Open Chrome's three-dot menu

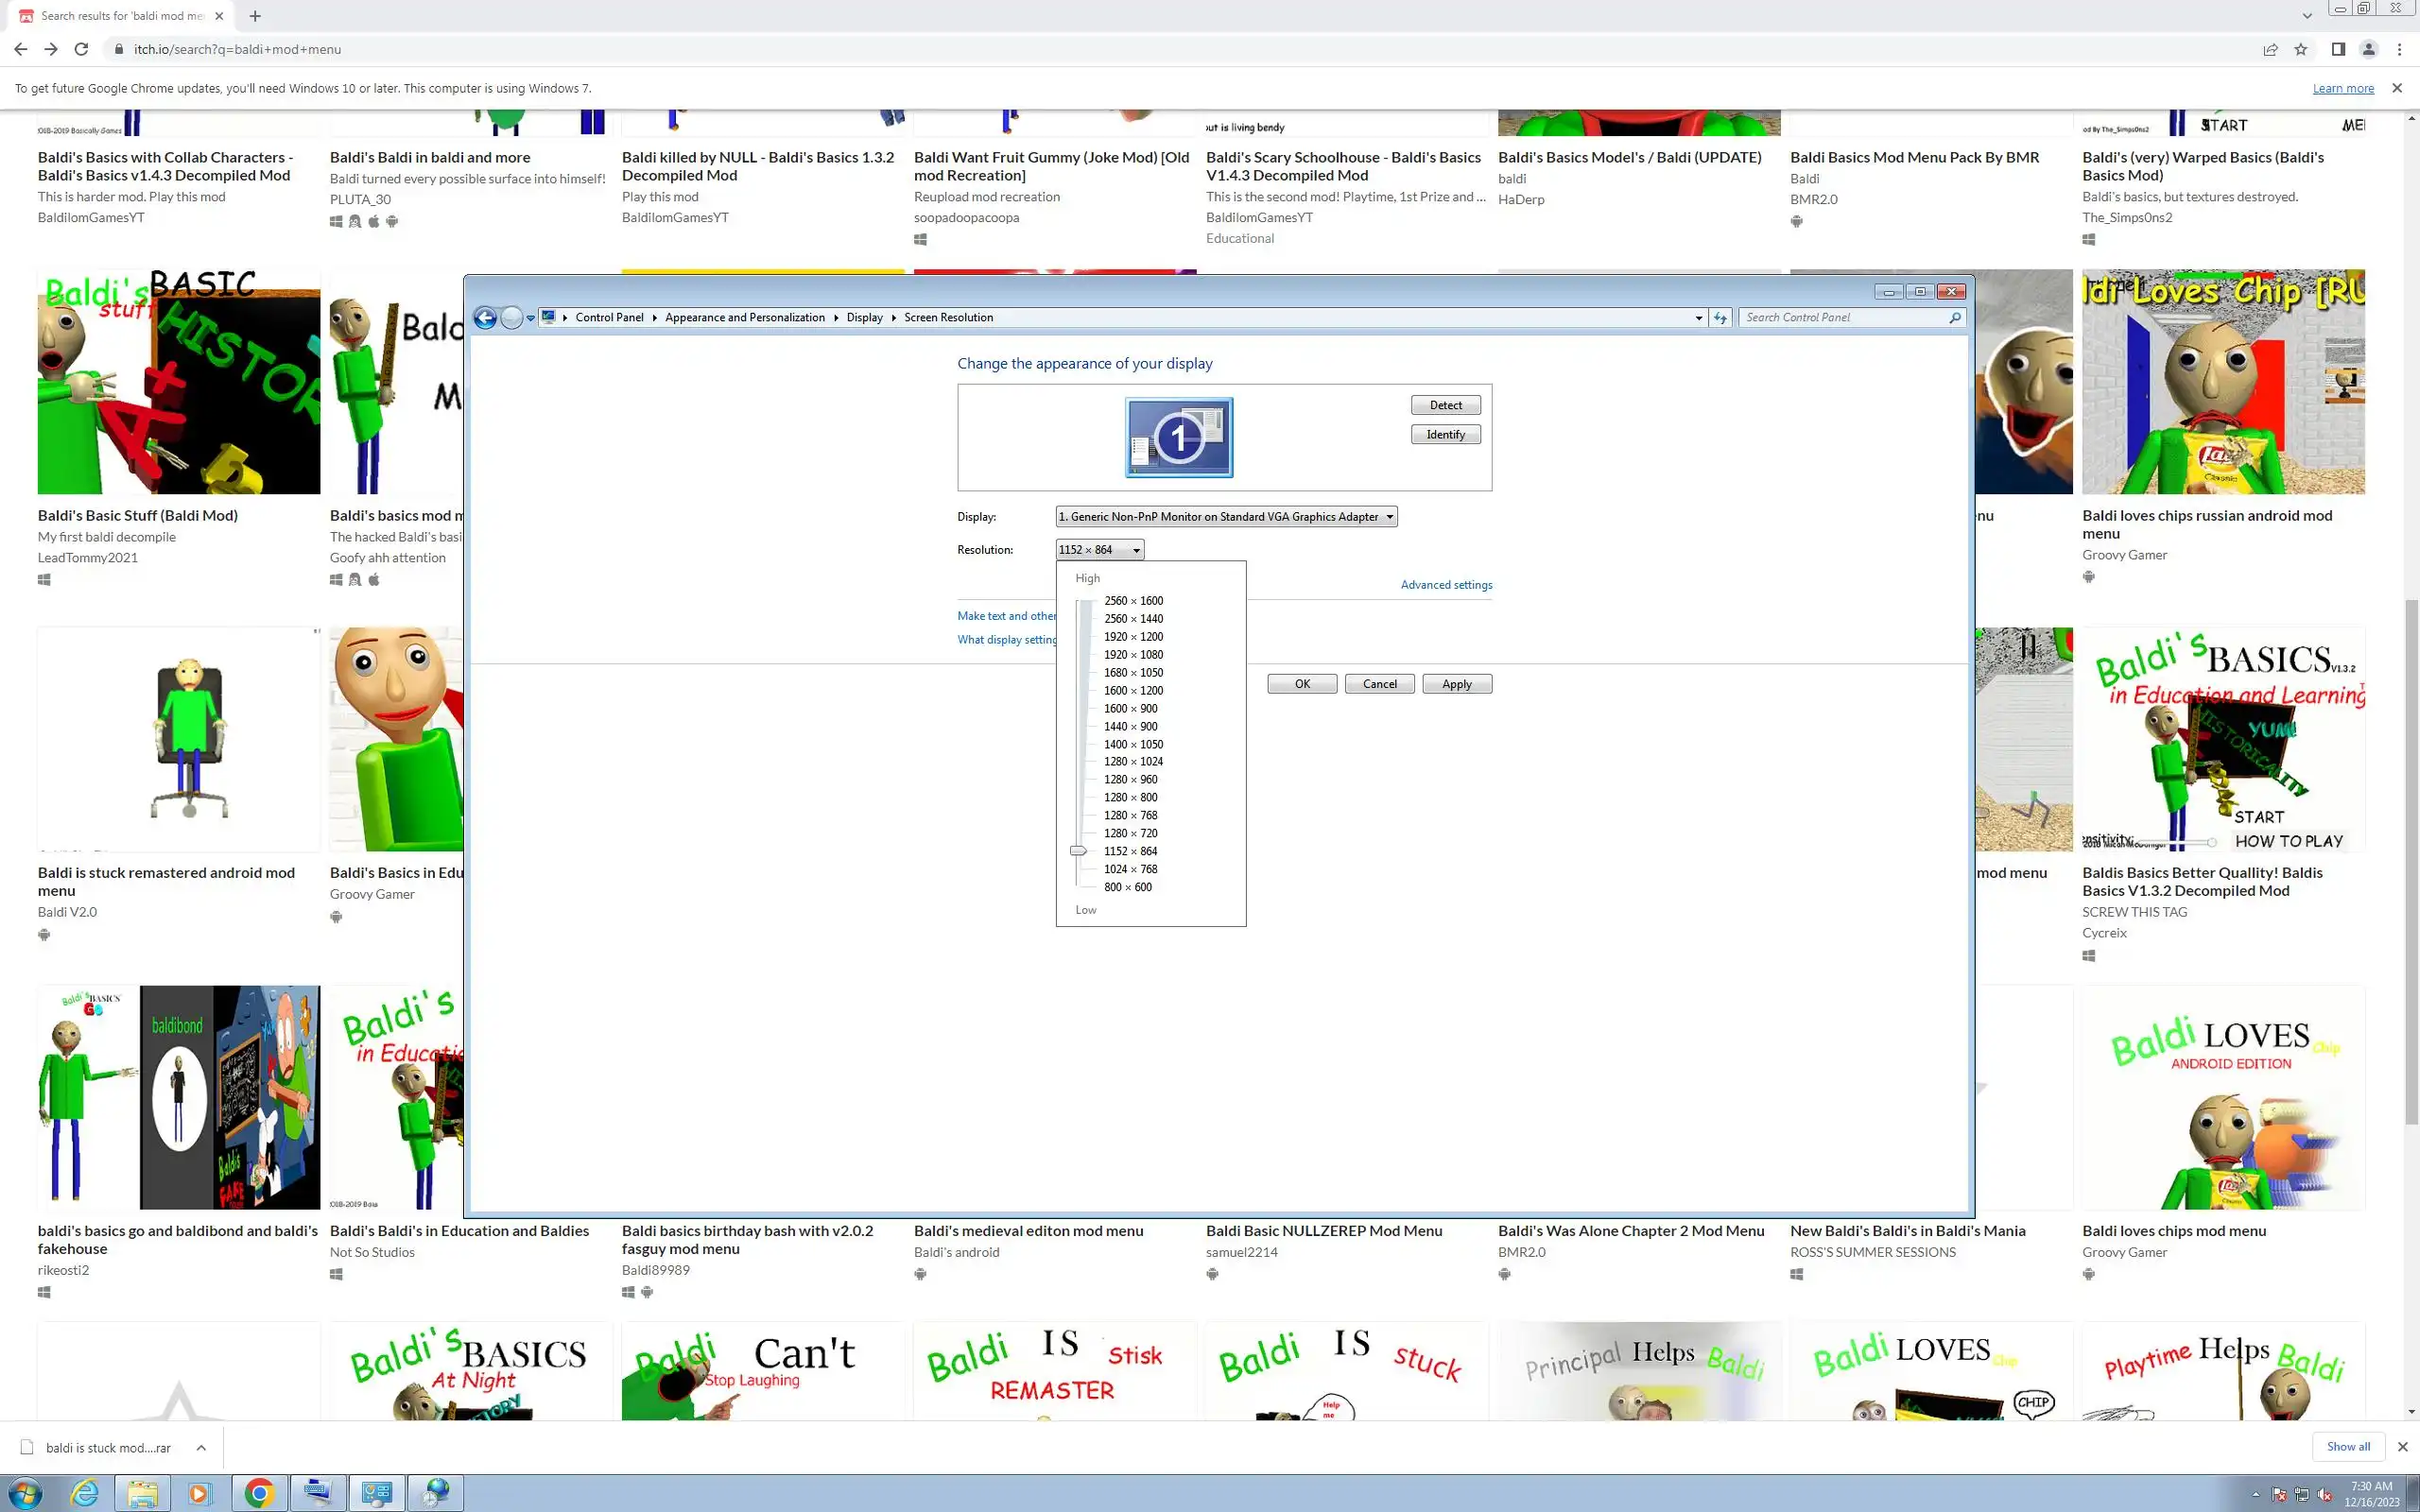click(2399, 49)
